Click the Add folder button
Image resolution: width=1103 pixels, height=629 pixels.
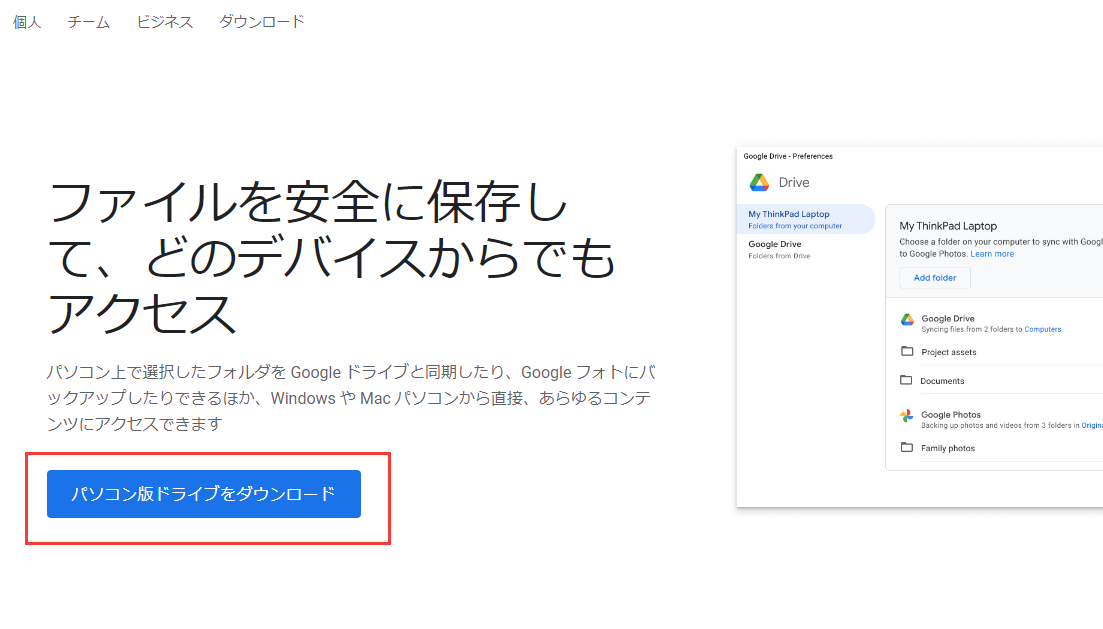[934, 277]
